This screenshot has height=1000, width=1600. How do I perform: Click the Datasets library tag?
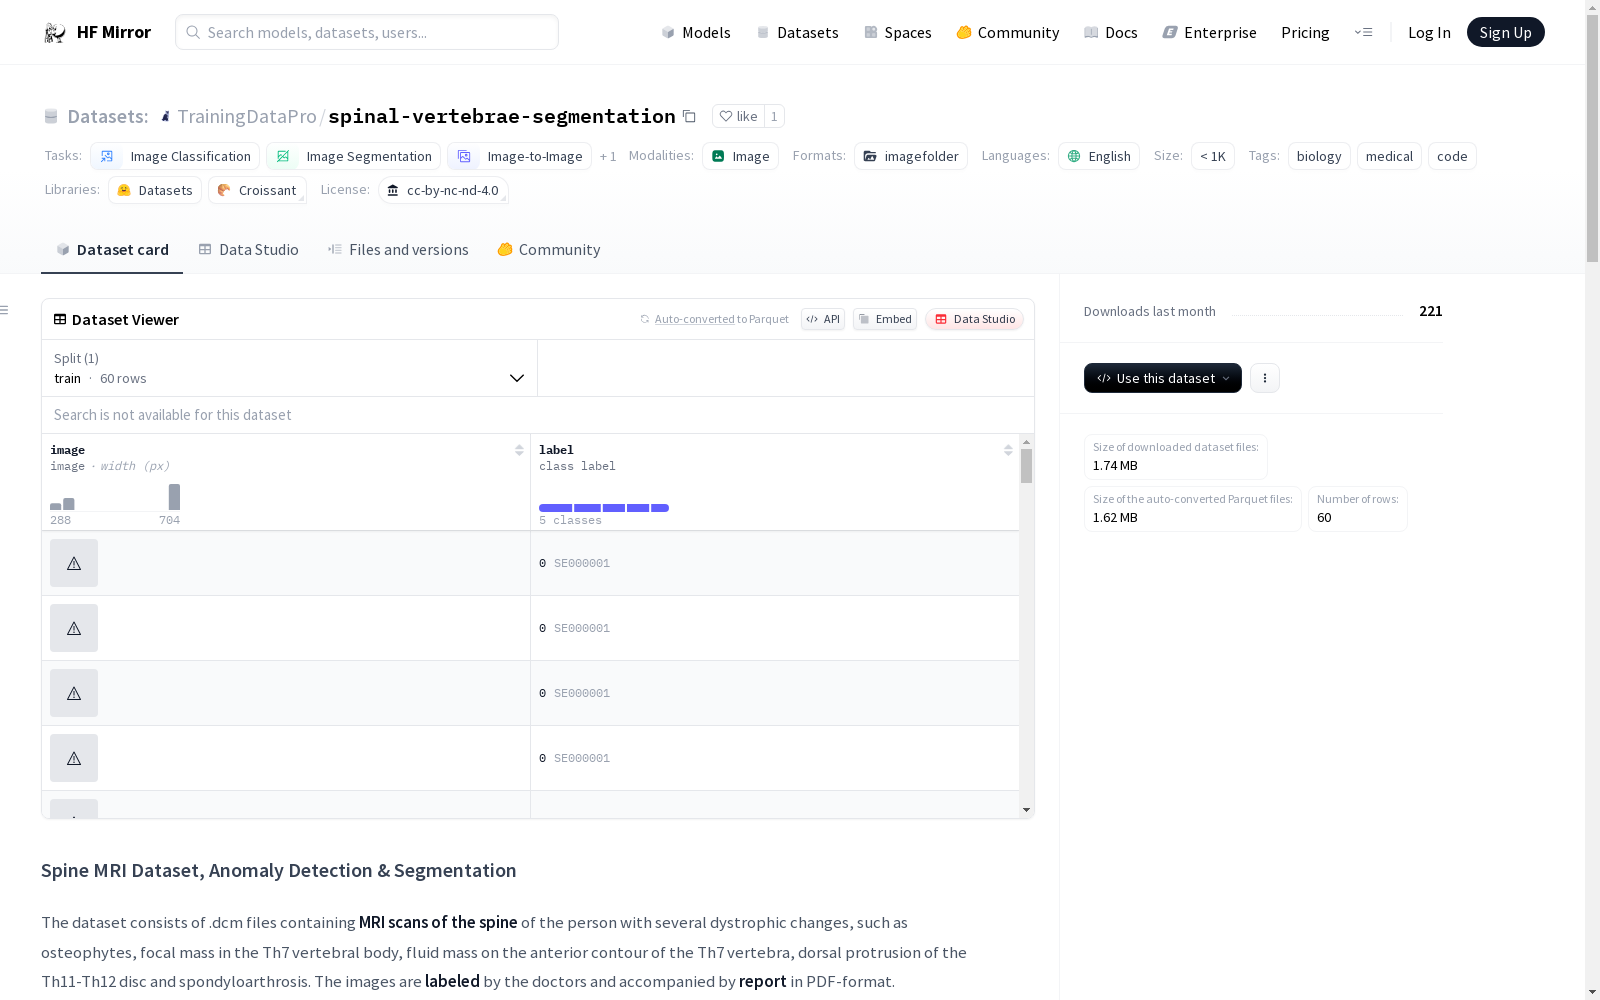point(155,190)
